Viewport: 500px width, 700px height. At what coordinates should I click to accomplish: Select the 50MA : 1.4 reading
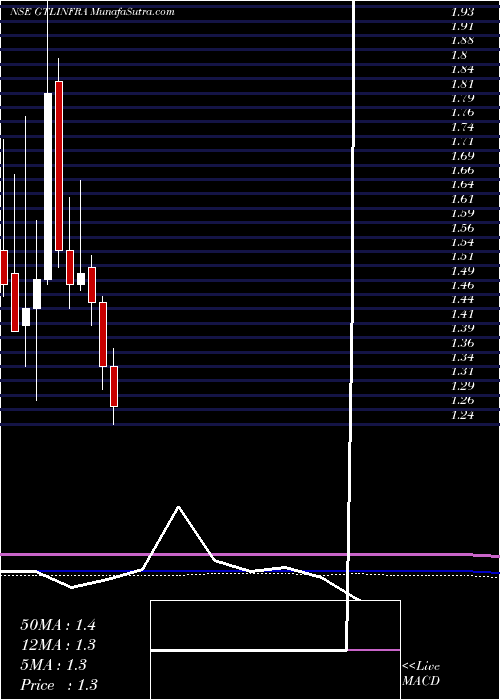pos(58,625)
